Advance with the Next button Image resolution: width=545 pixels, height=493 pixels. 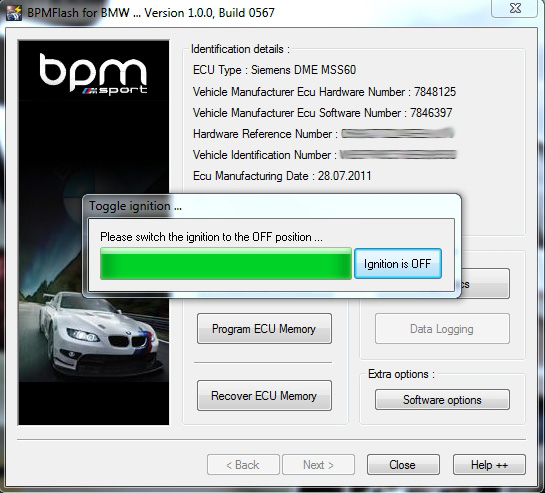[318, 464]
